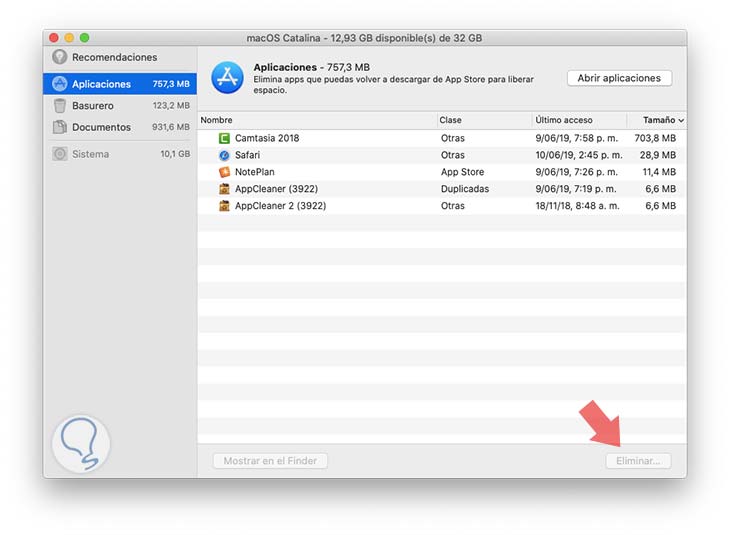The width and height of the screenshot is (730, 535).
Task: Click the 11,4 MB size value
Action: pos(659,172)
